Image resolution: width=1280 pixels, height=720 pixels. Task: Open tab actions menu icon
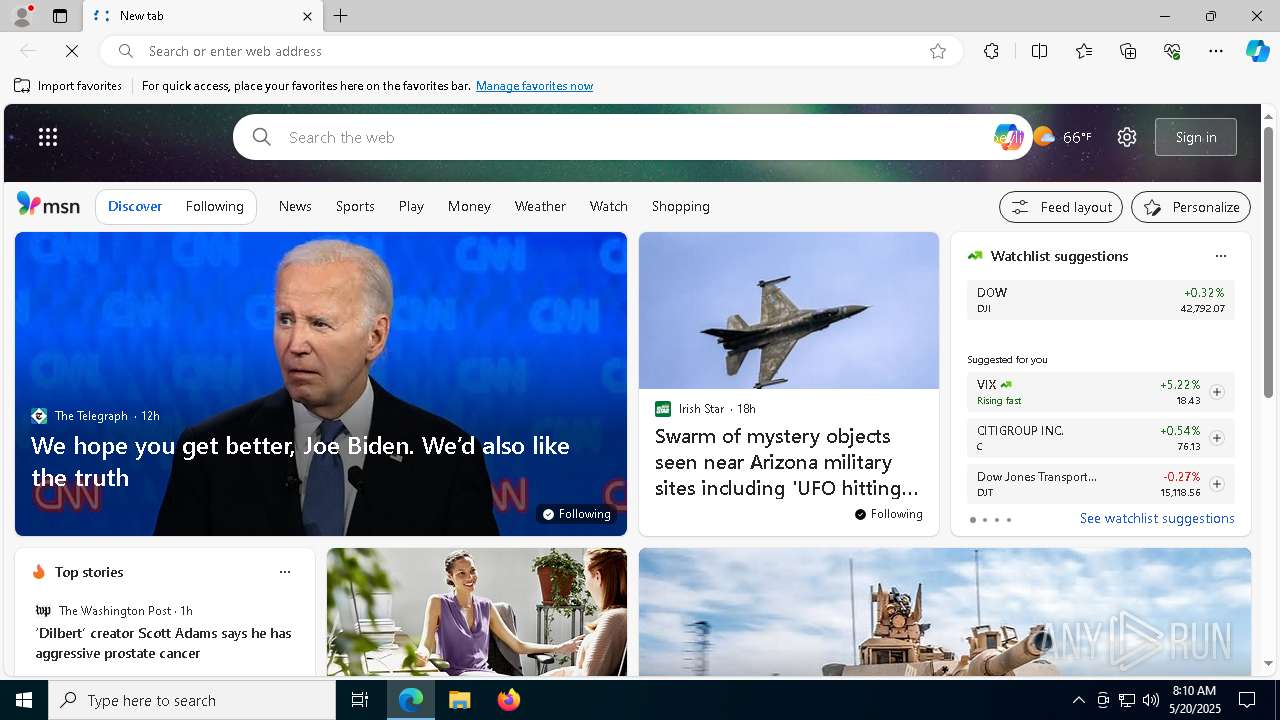[60, 16]
